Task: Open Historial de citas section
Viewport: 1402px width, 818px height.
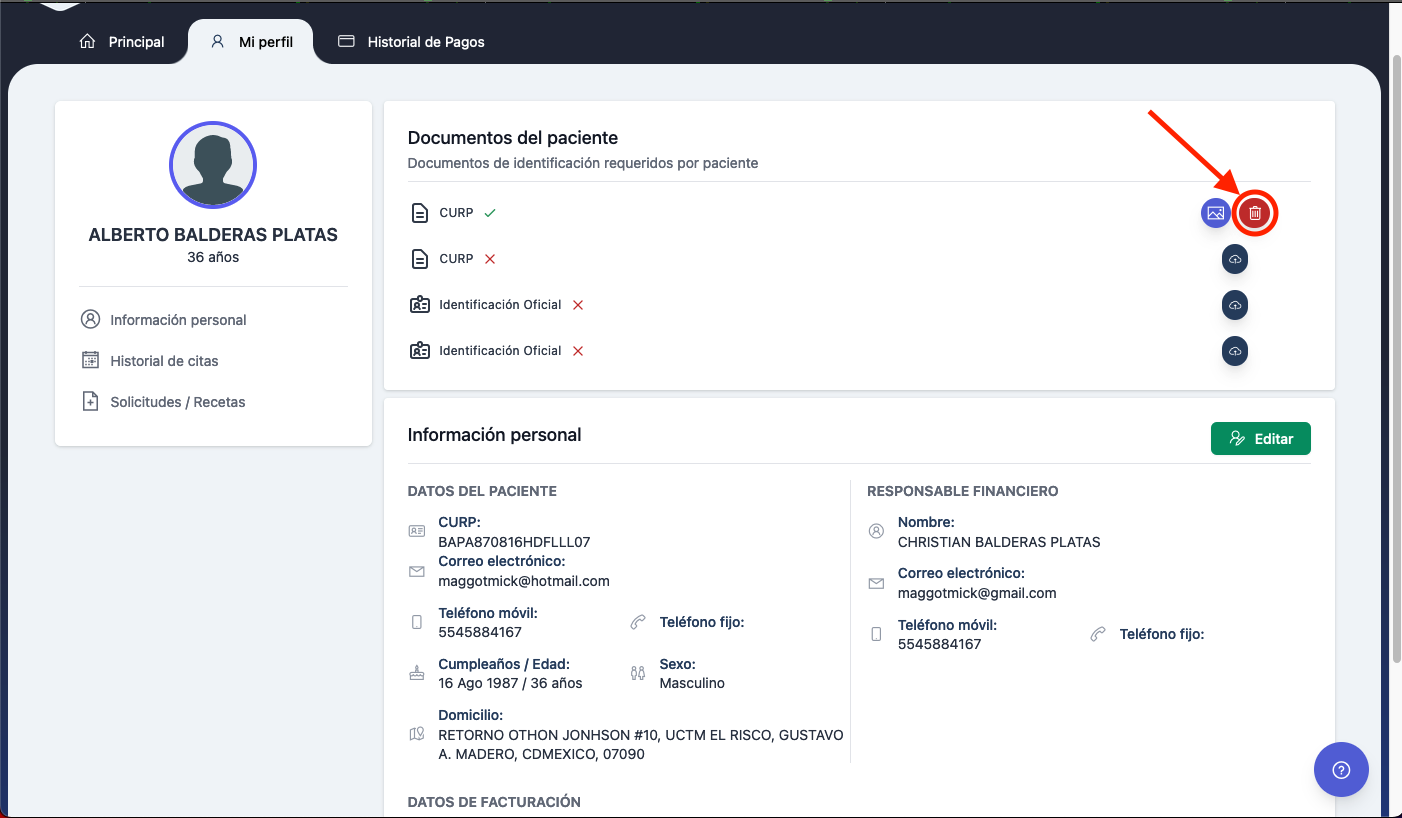Action: point(164,361)
